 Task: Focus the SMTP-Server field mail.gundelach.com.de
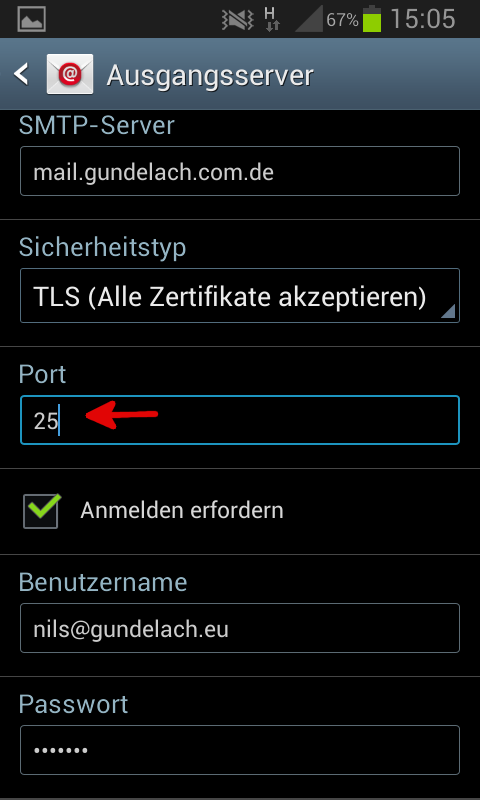(x=240, y=171)
